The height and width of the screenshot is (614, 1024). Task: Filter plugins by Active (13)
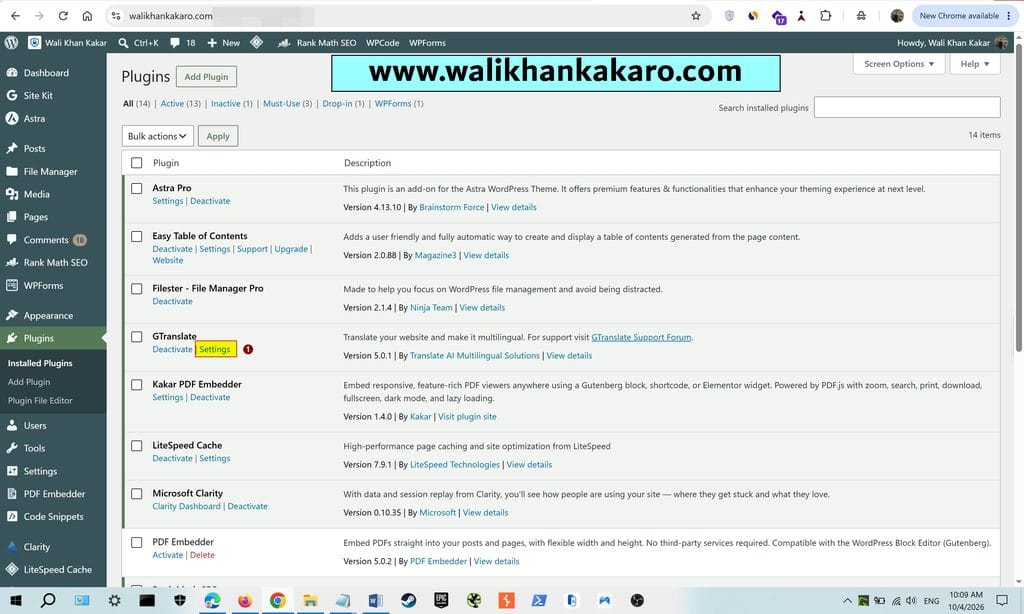click(x=180, y=103)
